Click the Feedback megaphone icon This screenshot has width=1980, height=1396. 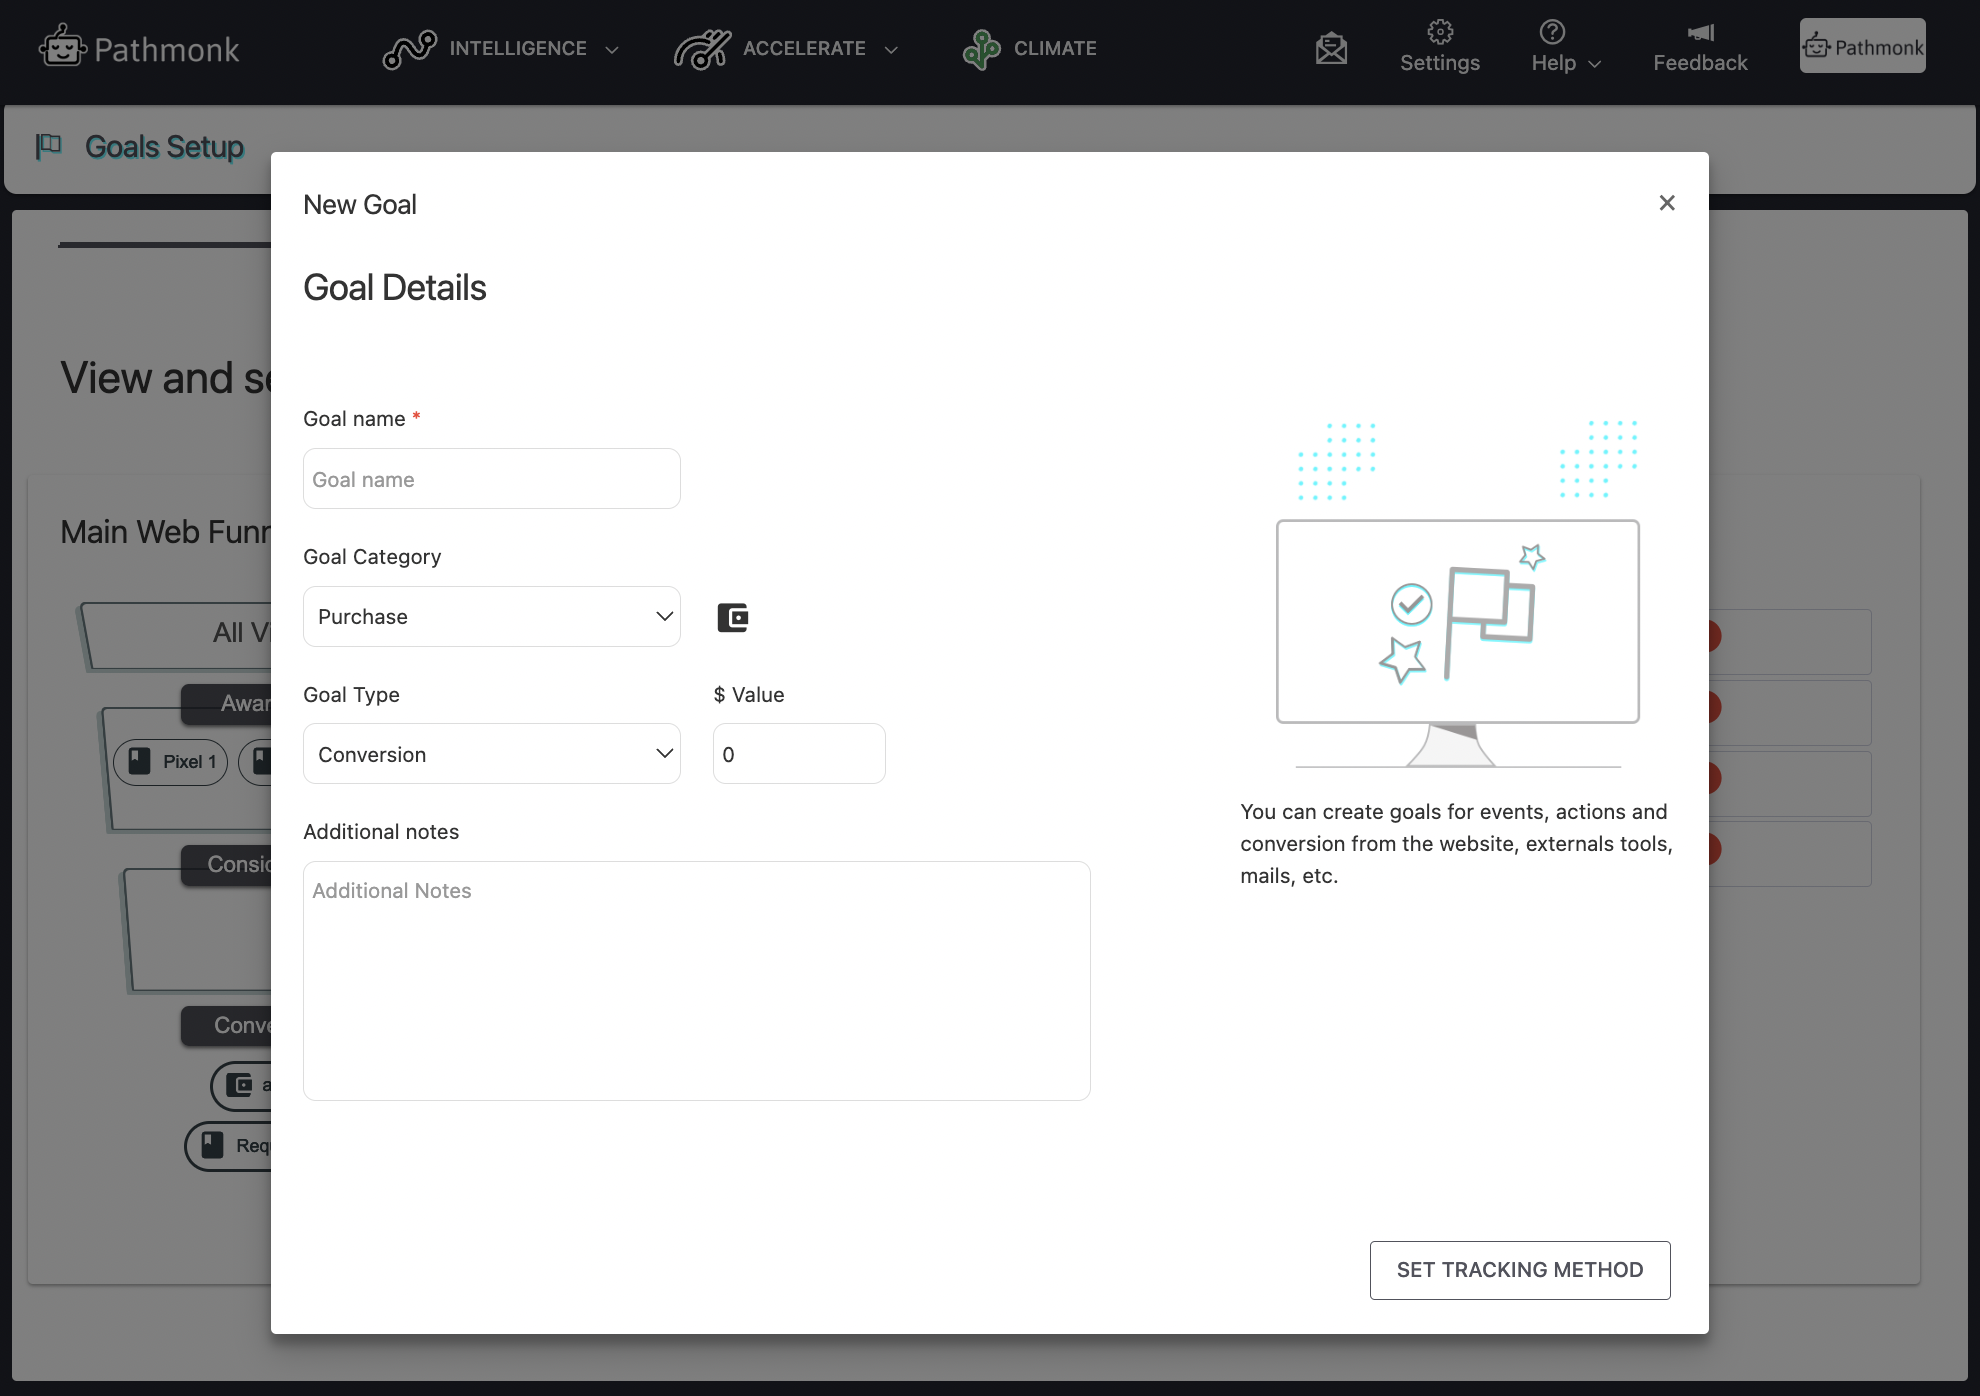pyautogui.click(x=1700, y=33)
